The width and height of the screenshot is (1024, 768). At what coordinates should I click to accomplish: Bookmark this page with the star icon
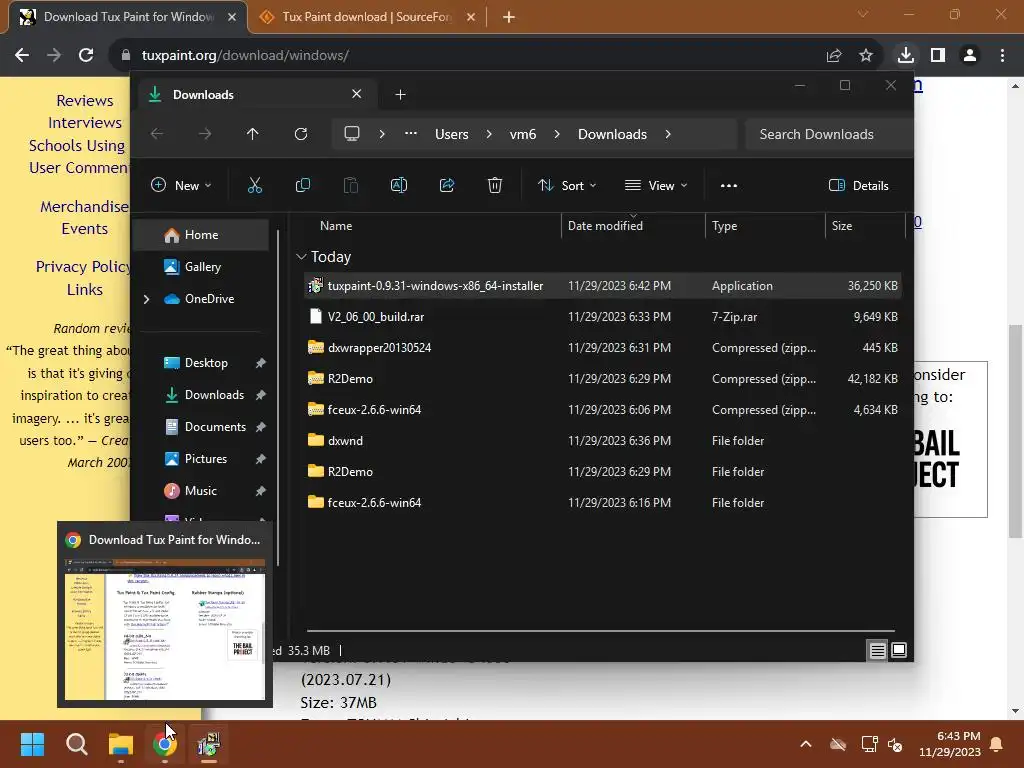(866, 56)
